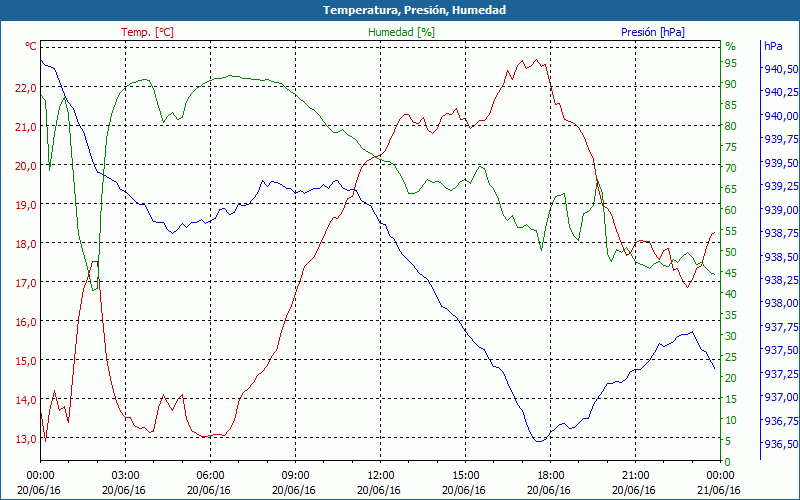Click the 30 humidity axis value
This screenshot has height=500, width=800.
click(731, 336)
